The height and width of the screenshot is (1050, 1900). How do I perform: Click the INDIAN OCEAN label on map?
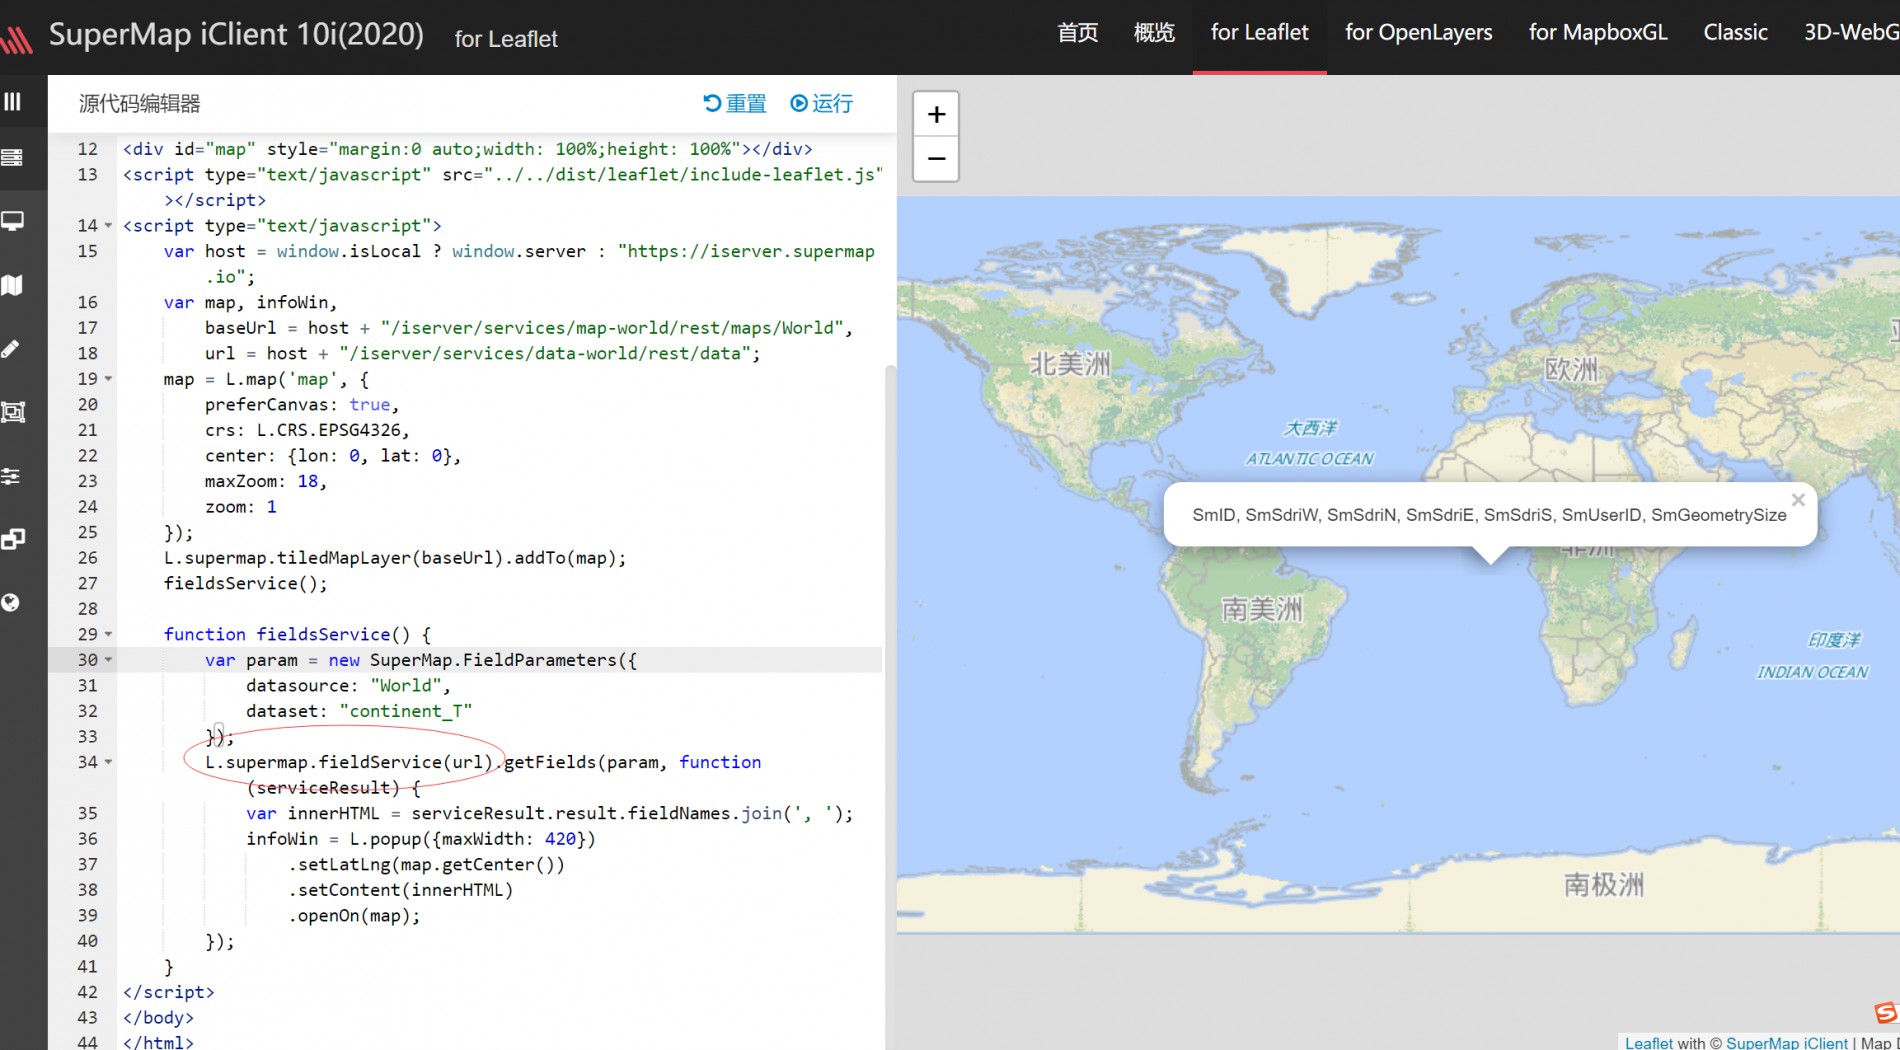1812,672
